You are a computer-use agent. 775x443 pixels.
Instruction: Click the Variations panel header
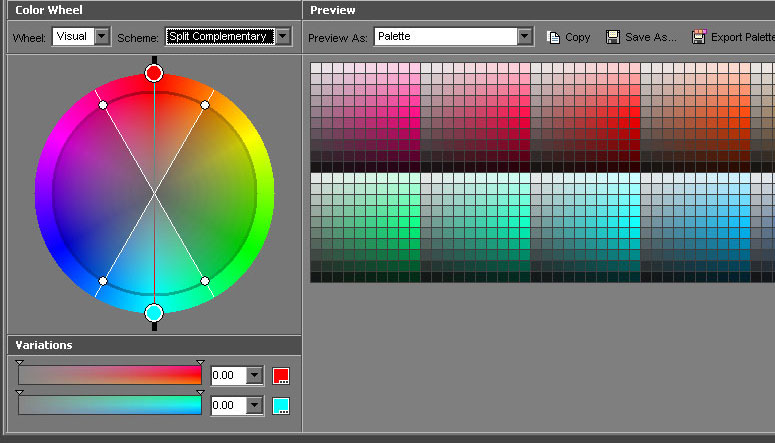pos(154,345)
